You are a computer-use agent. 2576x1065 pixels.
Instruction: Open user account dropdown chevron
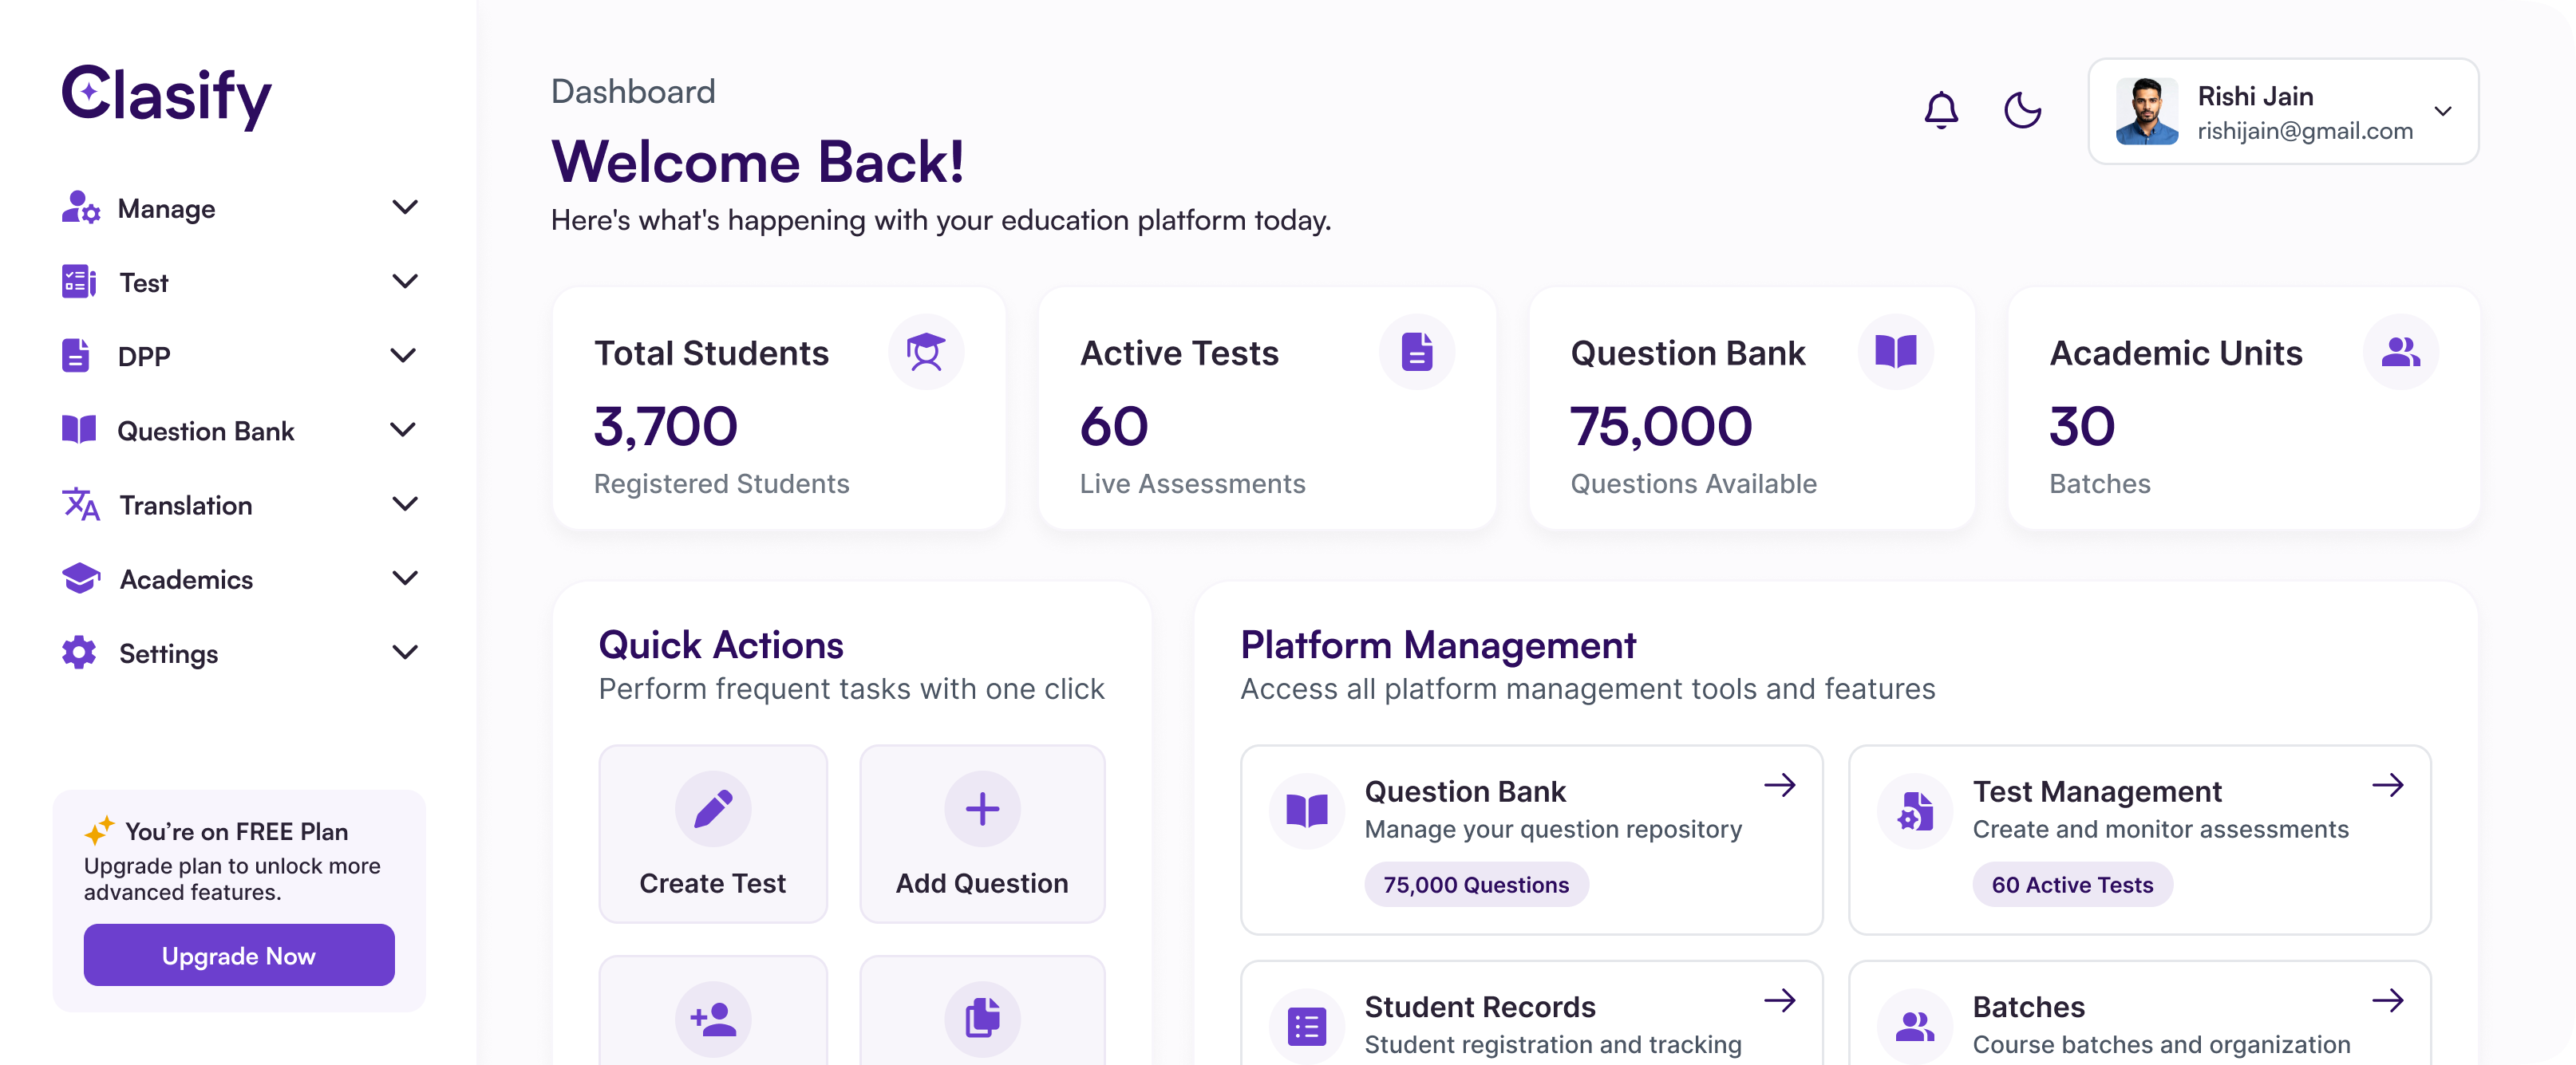point(2442,111)
